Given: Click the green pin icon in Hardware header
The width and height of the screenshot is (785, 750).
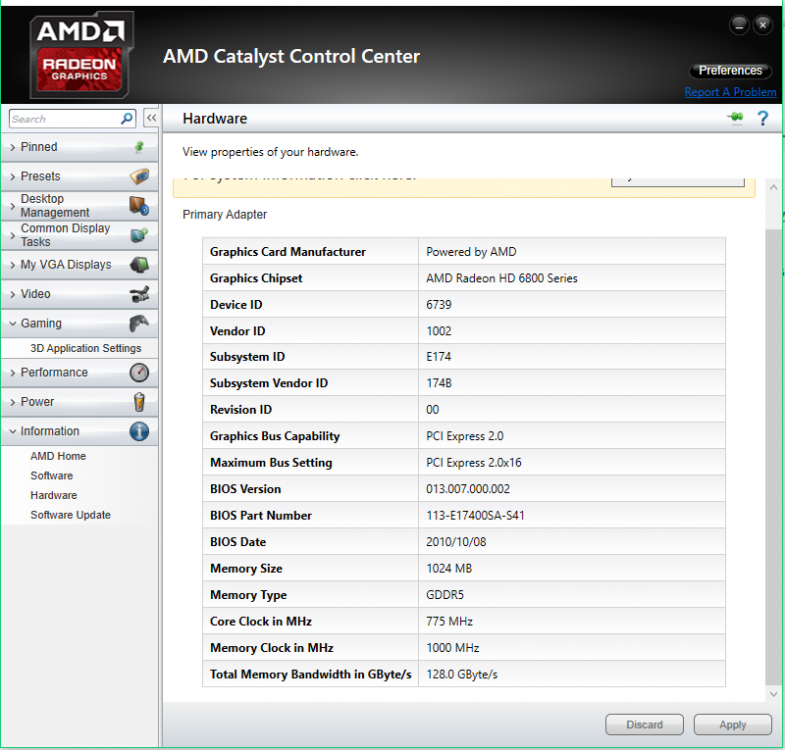Looking at the screenshot, I should click(x=735, y=118).
